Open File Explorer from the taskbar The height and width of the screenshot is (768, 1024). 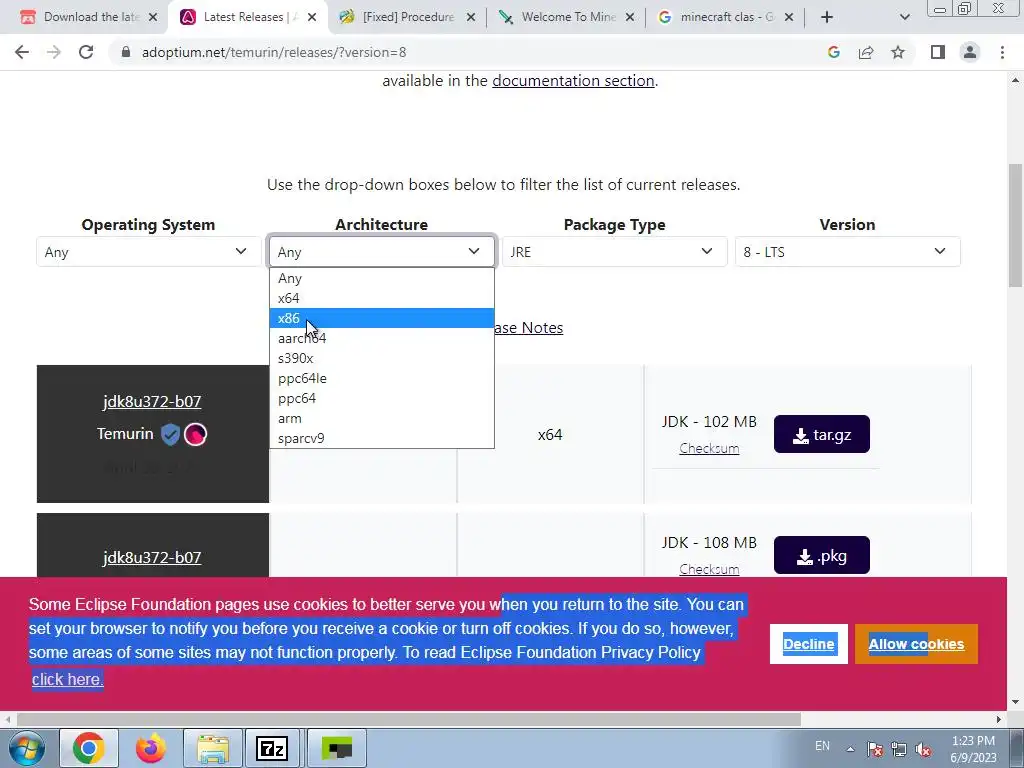tap(213, 748)
